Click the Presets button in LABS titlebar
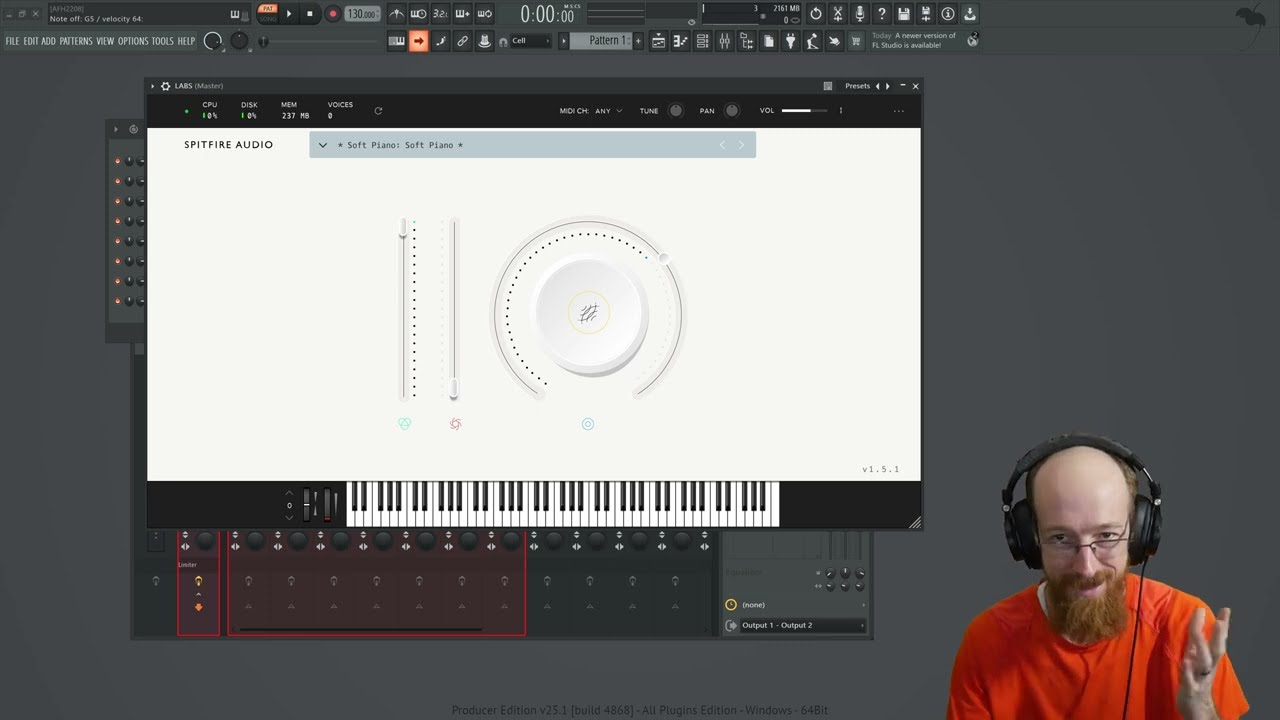 pos(857,86)
